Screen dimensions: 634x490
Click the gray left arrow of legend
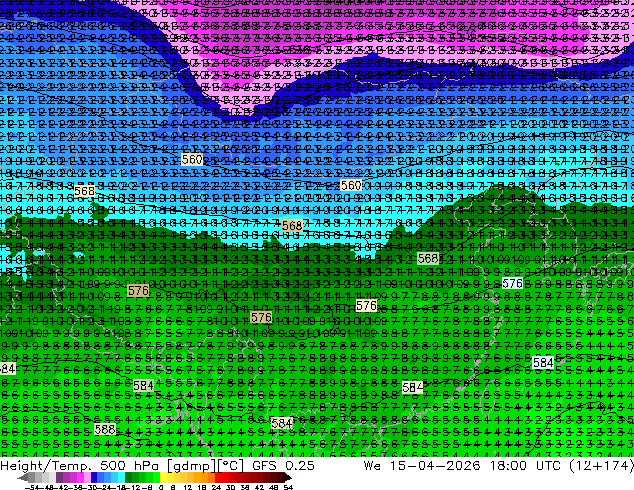pos(23,477)
